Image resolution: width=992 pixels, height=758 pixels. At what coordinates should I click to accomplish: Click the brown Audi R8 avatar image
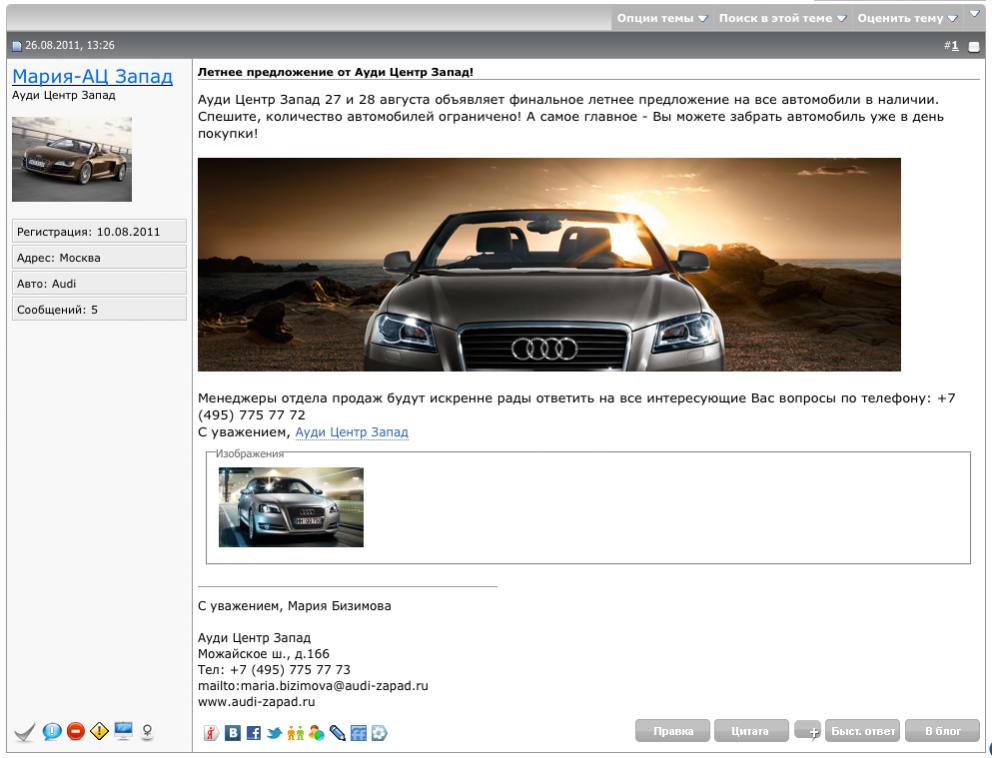pos(72,159)
